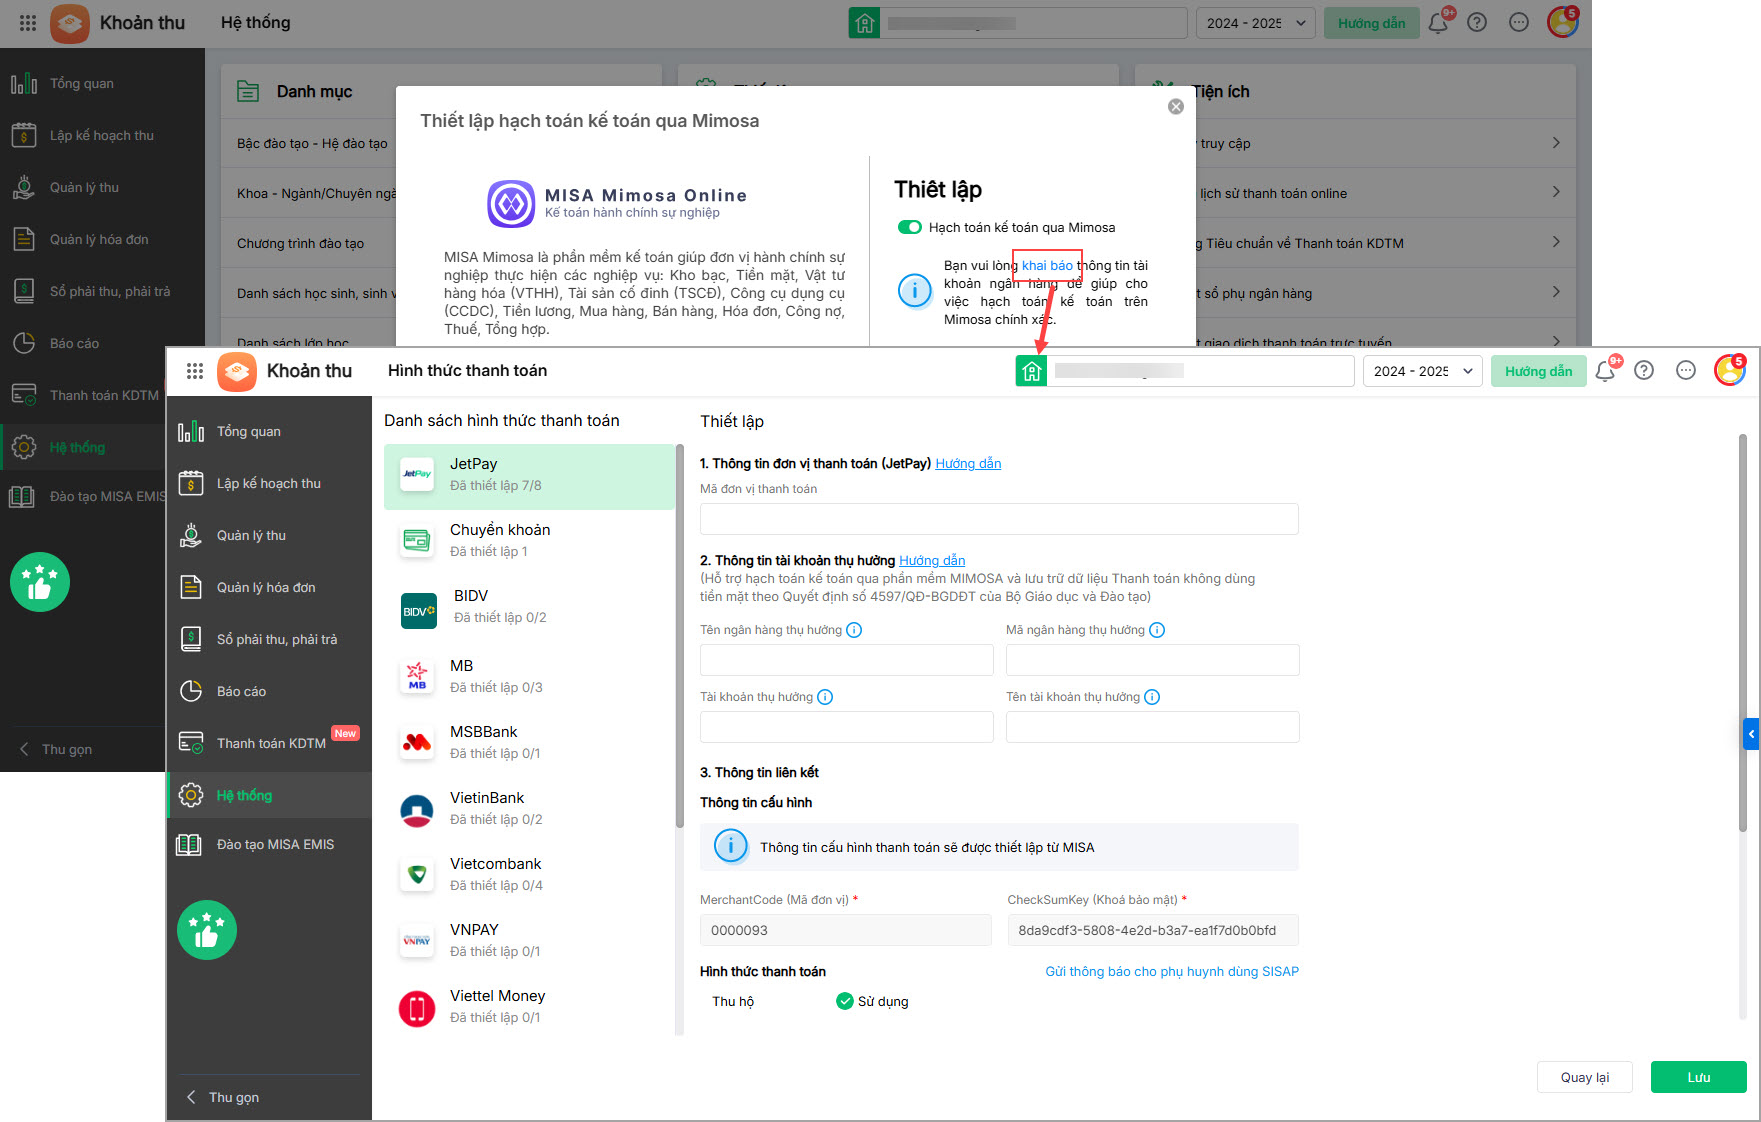Select JetPay in the payment method list

(x=529, y=476)
